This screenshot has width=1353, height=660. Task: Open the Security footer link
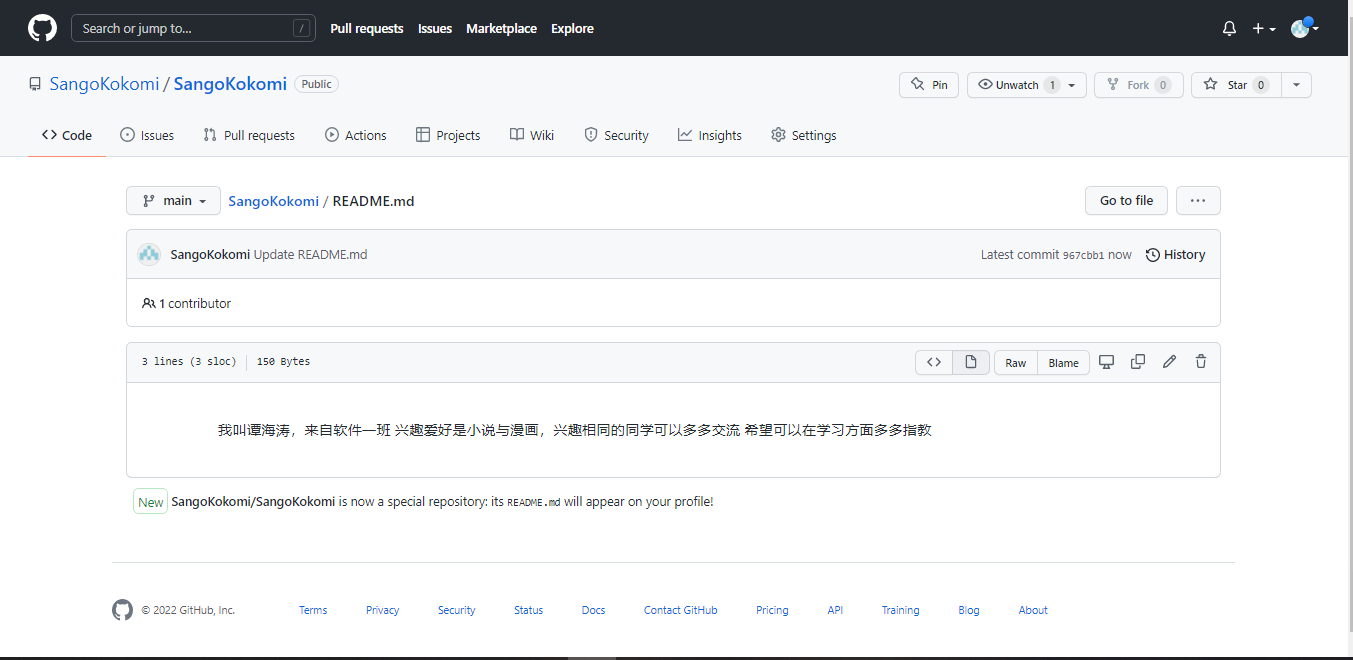tap(456, 610)
